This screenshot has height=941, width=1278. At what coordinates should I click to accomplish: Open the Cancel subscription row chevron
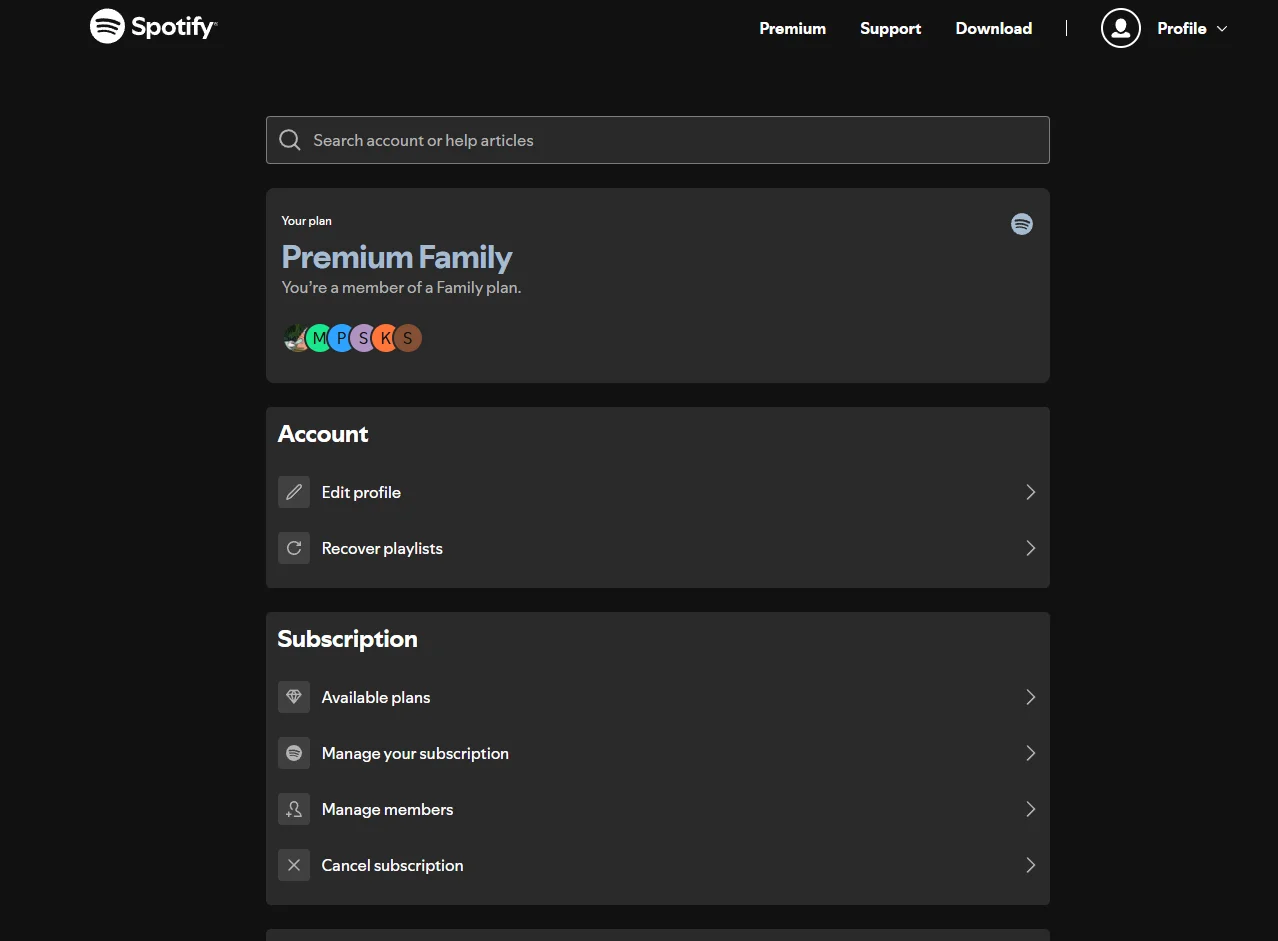click(1030, 865)
